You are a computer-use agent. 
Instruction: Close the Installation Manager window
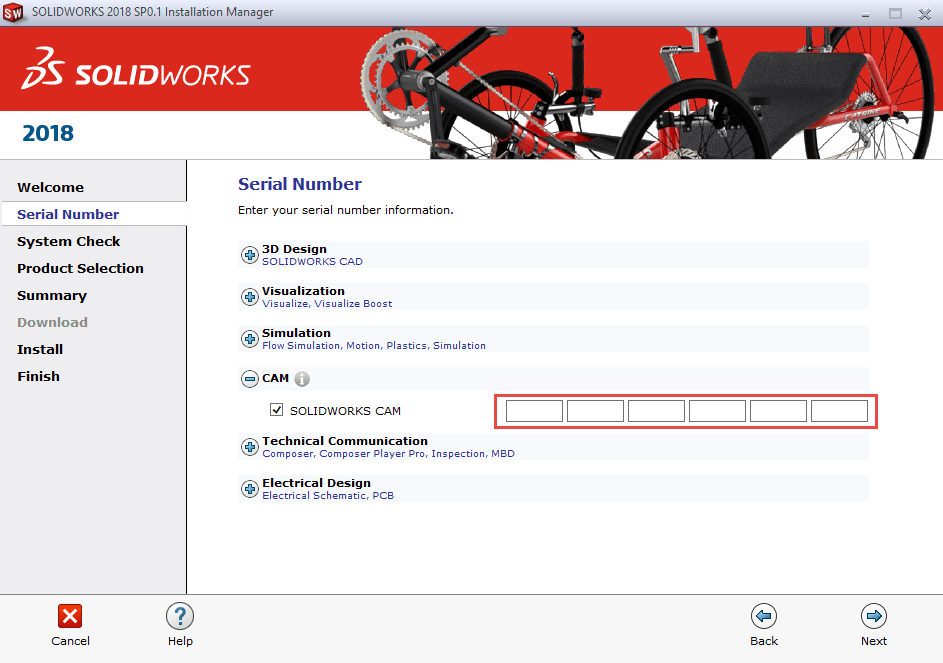click(925, 14)
